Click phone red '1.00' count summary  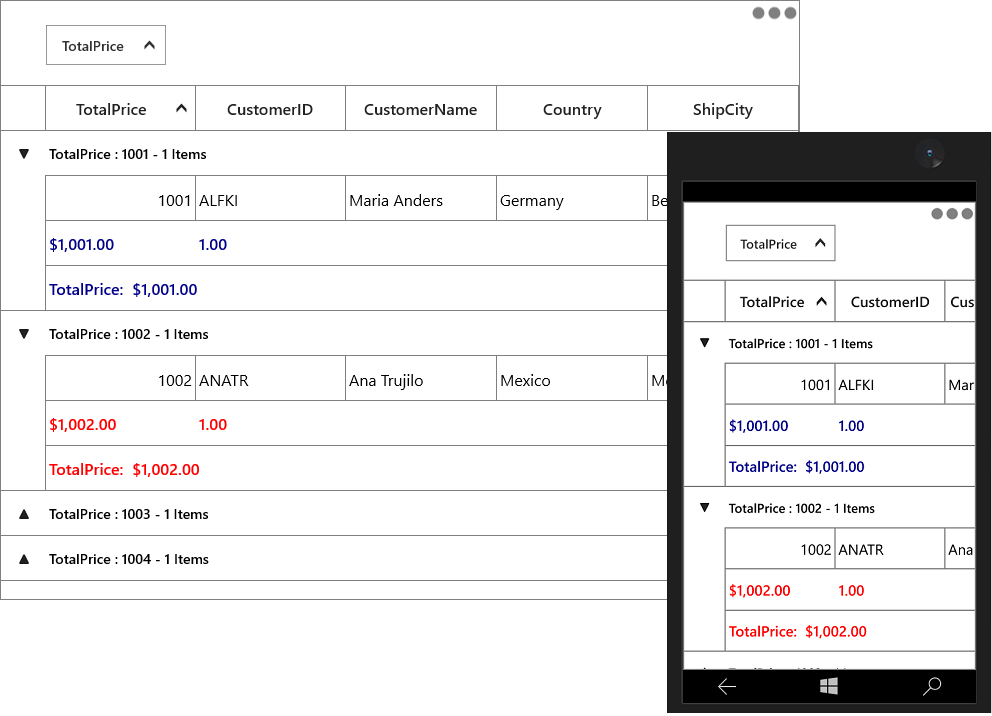click(x=851, y=591)
